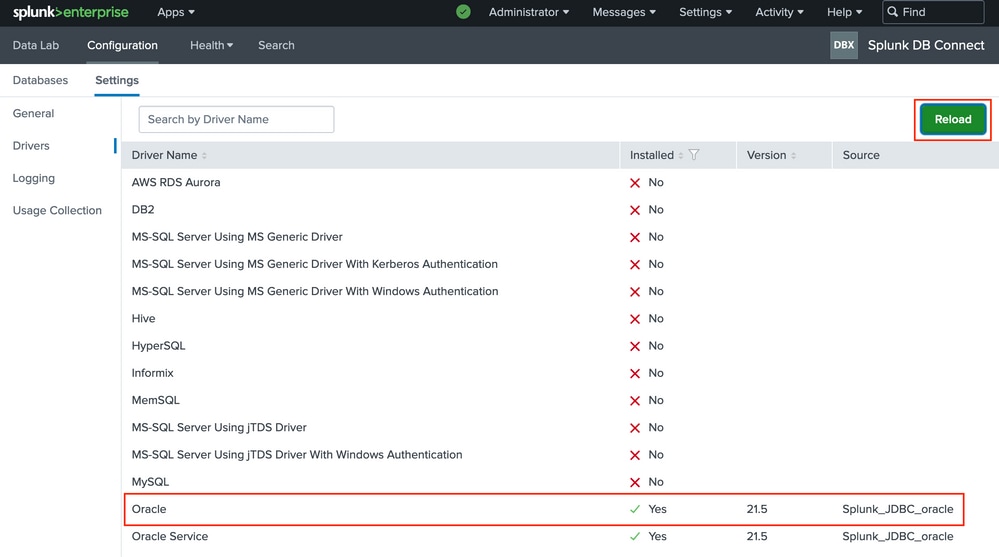Select the Oracle Service driver name
The width and height of the screenshot is (999, 557).
pos(169,537)
